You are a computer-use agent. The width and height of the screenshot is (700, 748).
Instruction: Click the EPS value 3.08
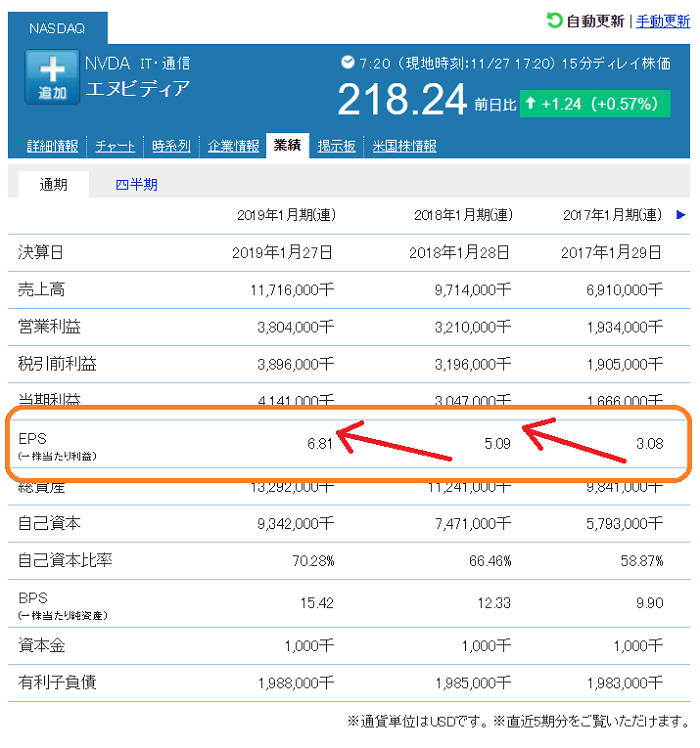pos(649,444)
